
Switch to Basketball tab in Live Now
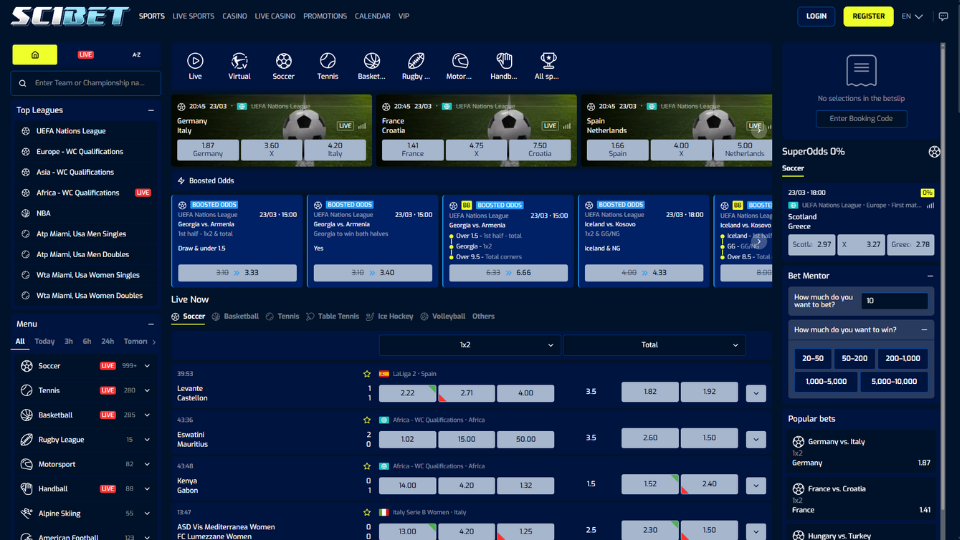(x=236, y=317)
